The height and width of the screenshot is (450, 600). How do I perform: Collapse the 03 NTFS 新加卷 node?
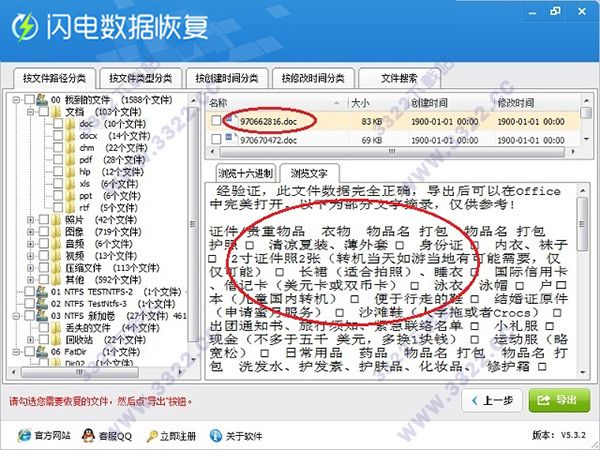[x=16, y=316]
